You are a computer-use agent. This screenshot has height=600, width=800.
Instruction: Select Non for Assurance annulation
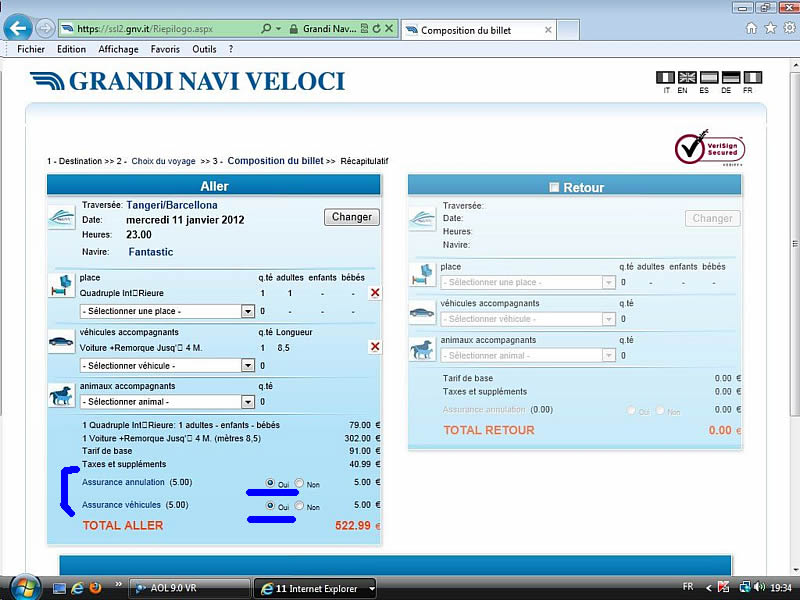[x=299, y=483]
